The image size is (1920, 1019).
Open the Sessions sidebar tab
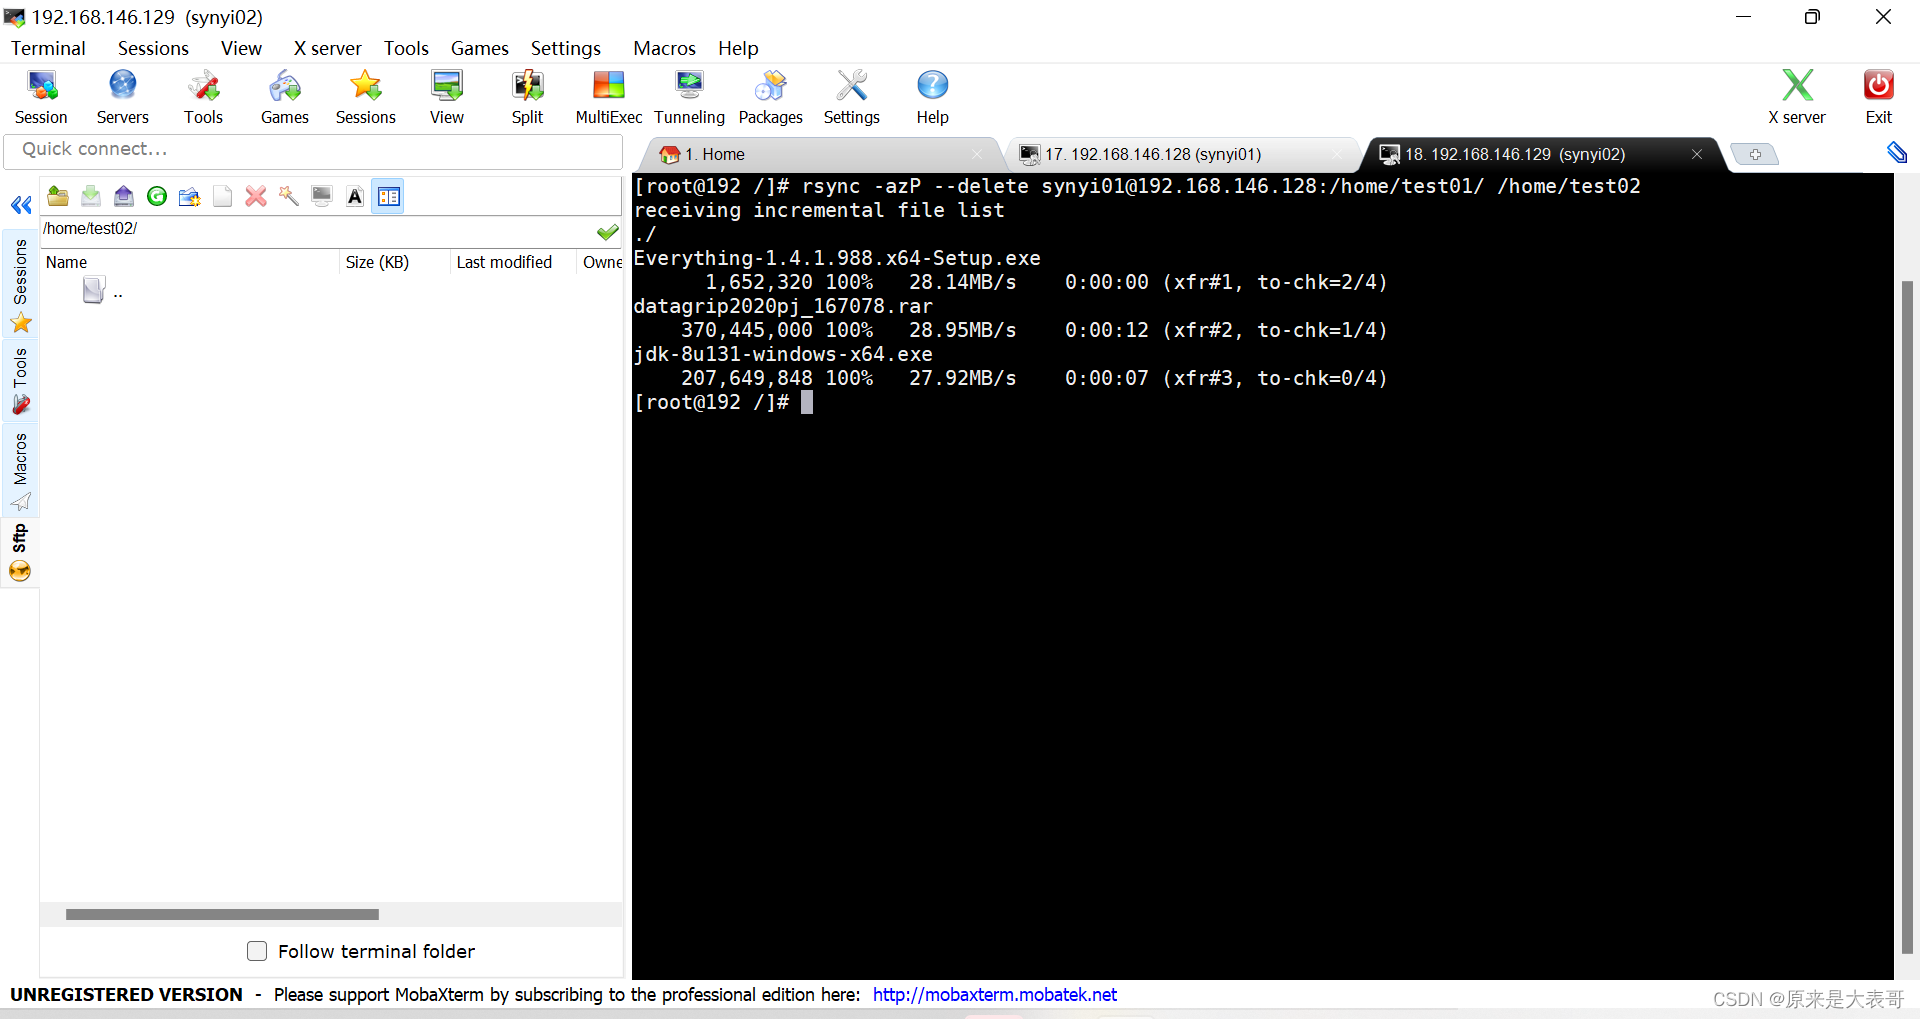point(20,286)
